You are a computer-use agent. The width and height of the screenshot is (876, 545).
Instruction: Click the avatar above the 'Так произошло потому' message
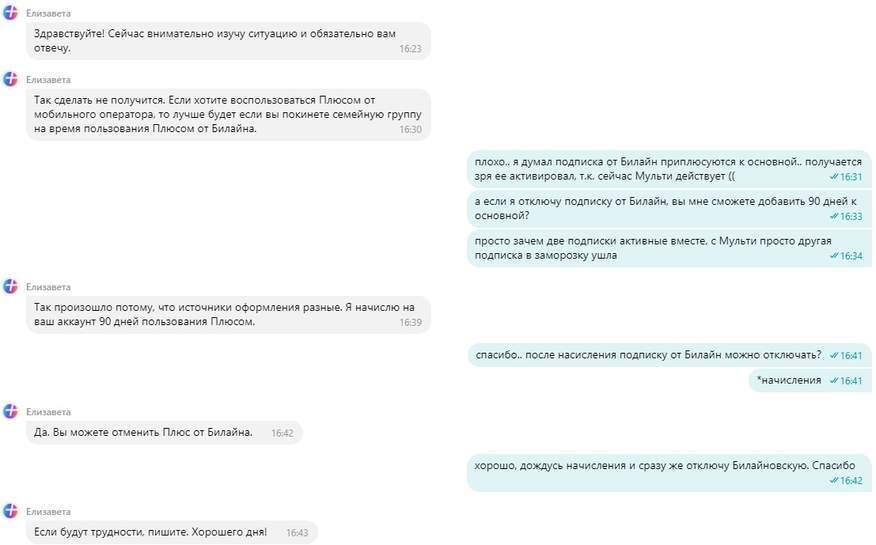point(11,286)
